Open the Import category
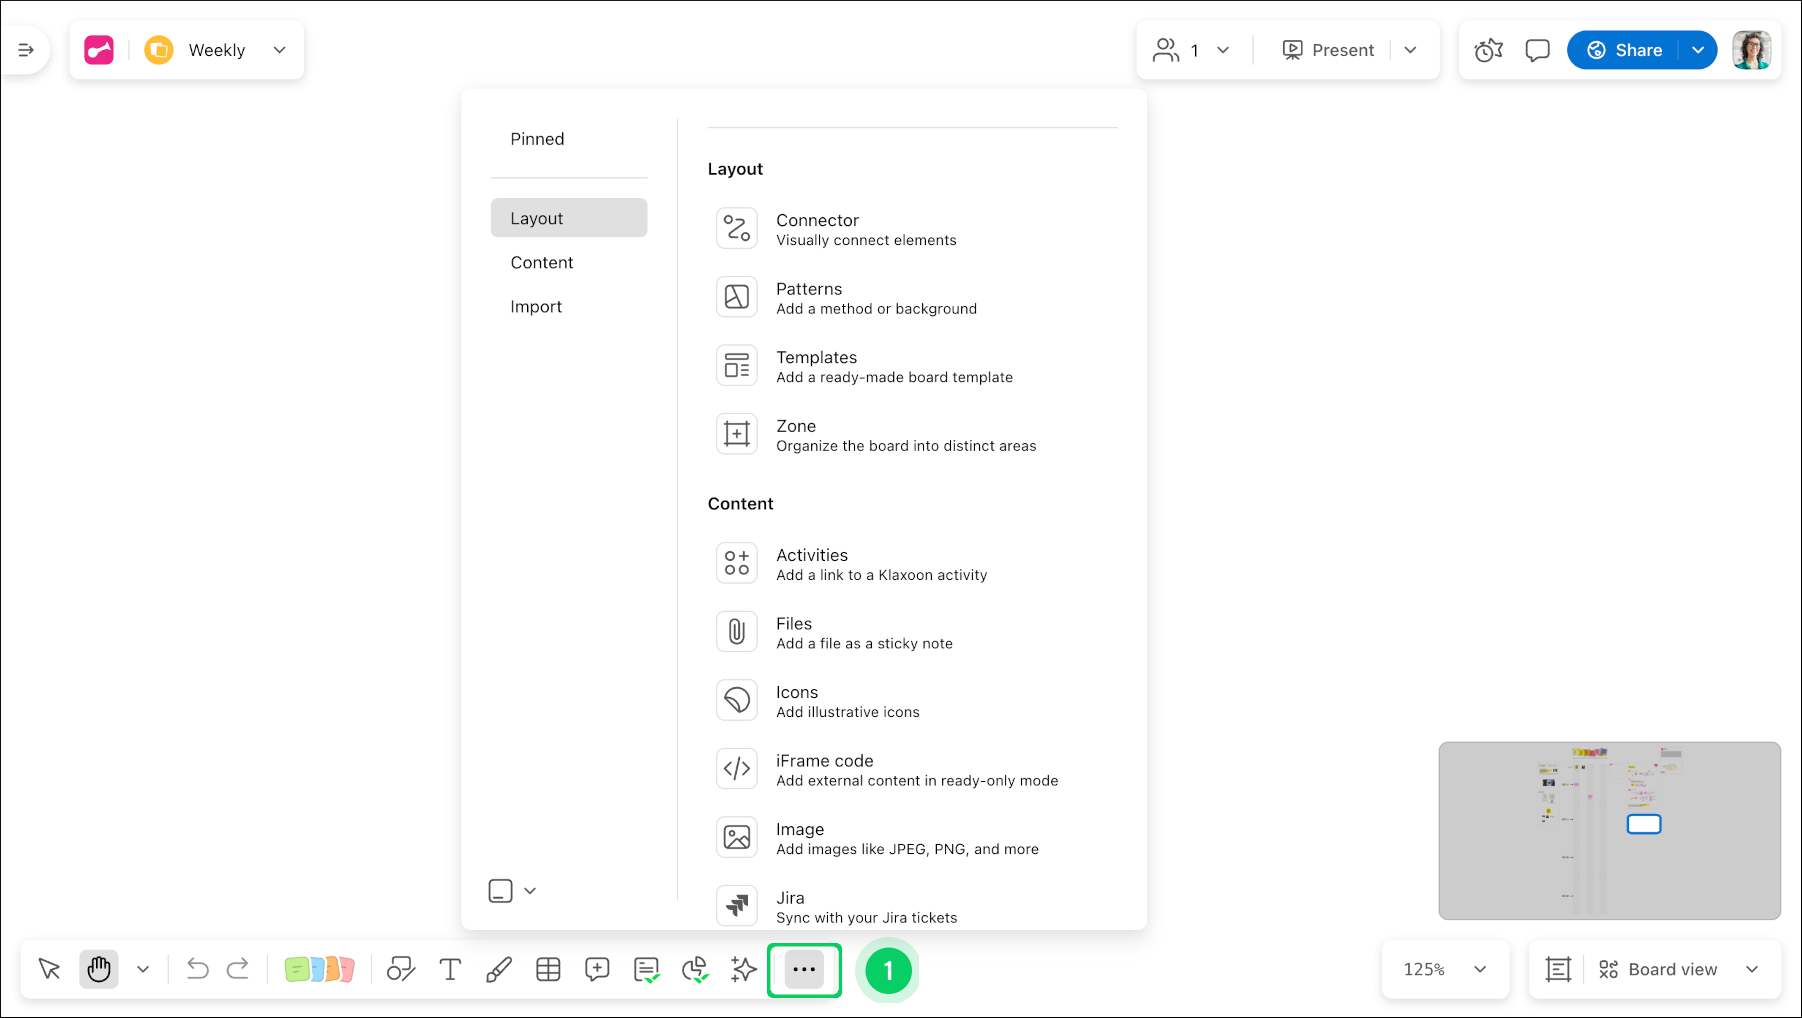 (536, 306)
